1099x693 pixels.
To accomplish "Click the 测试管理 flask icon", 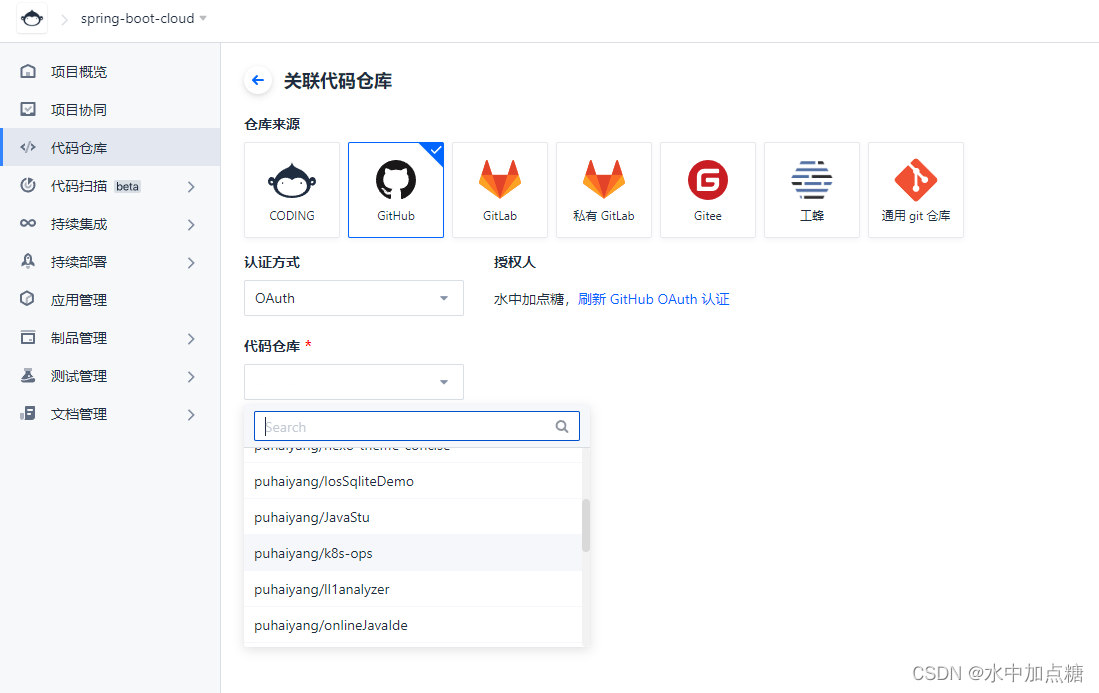I will pyautogui.click(x=28, y=375).
